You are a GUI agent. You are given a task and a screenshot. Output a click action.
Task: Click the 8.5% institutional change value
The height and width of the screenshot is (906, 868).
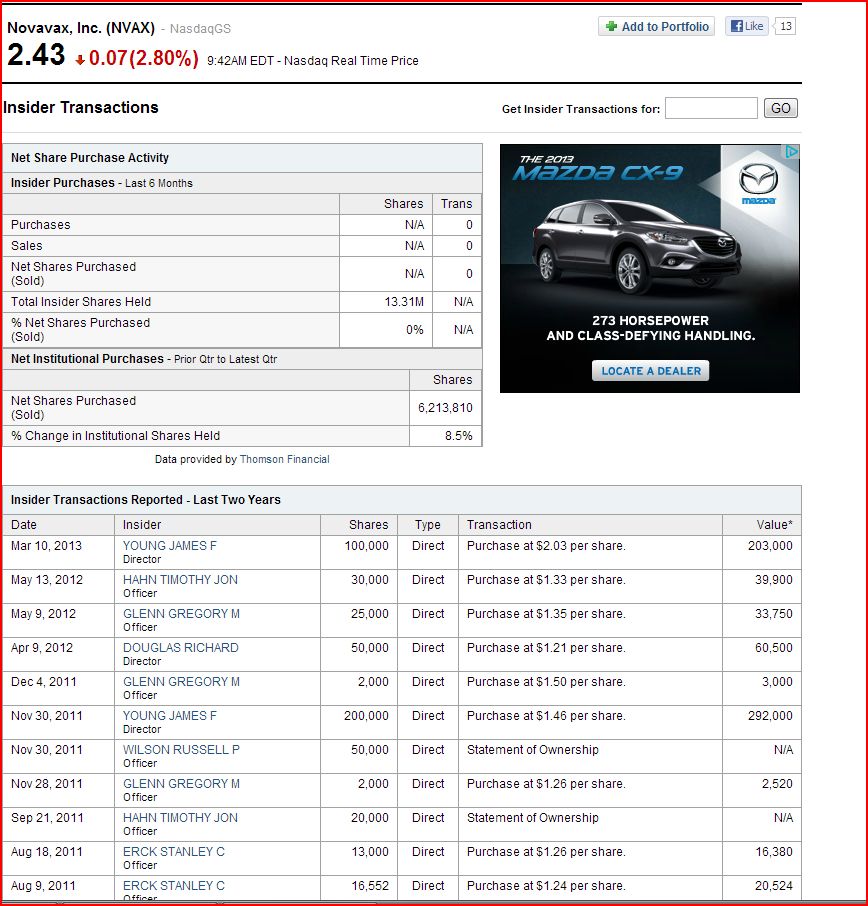(458, 436)
